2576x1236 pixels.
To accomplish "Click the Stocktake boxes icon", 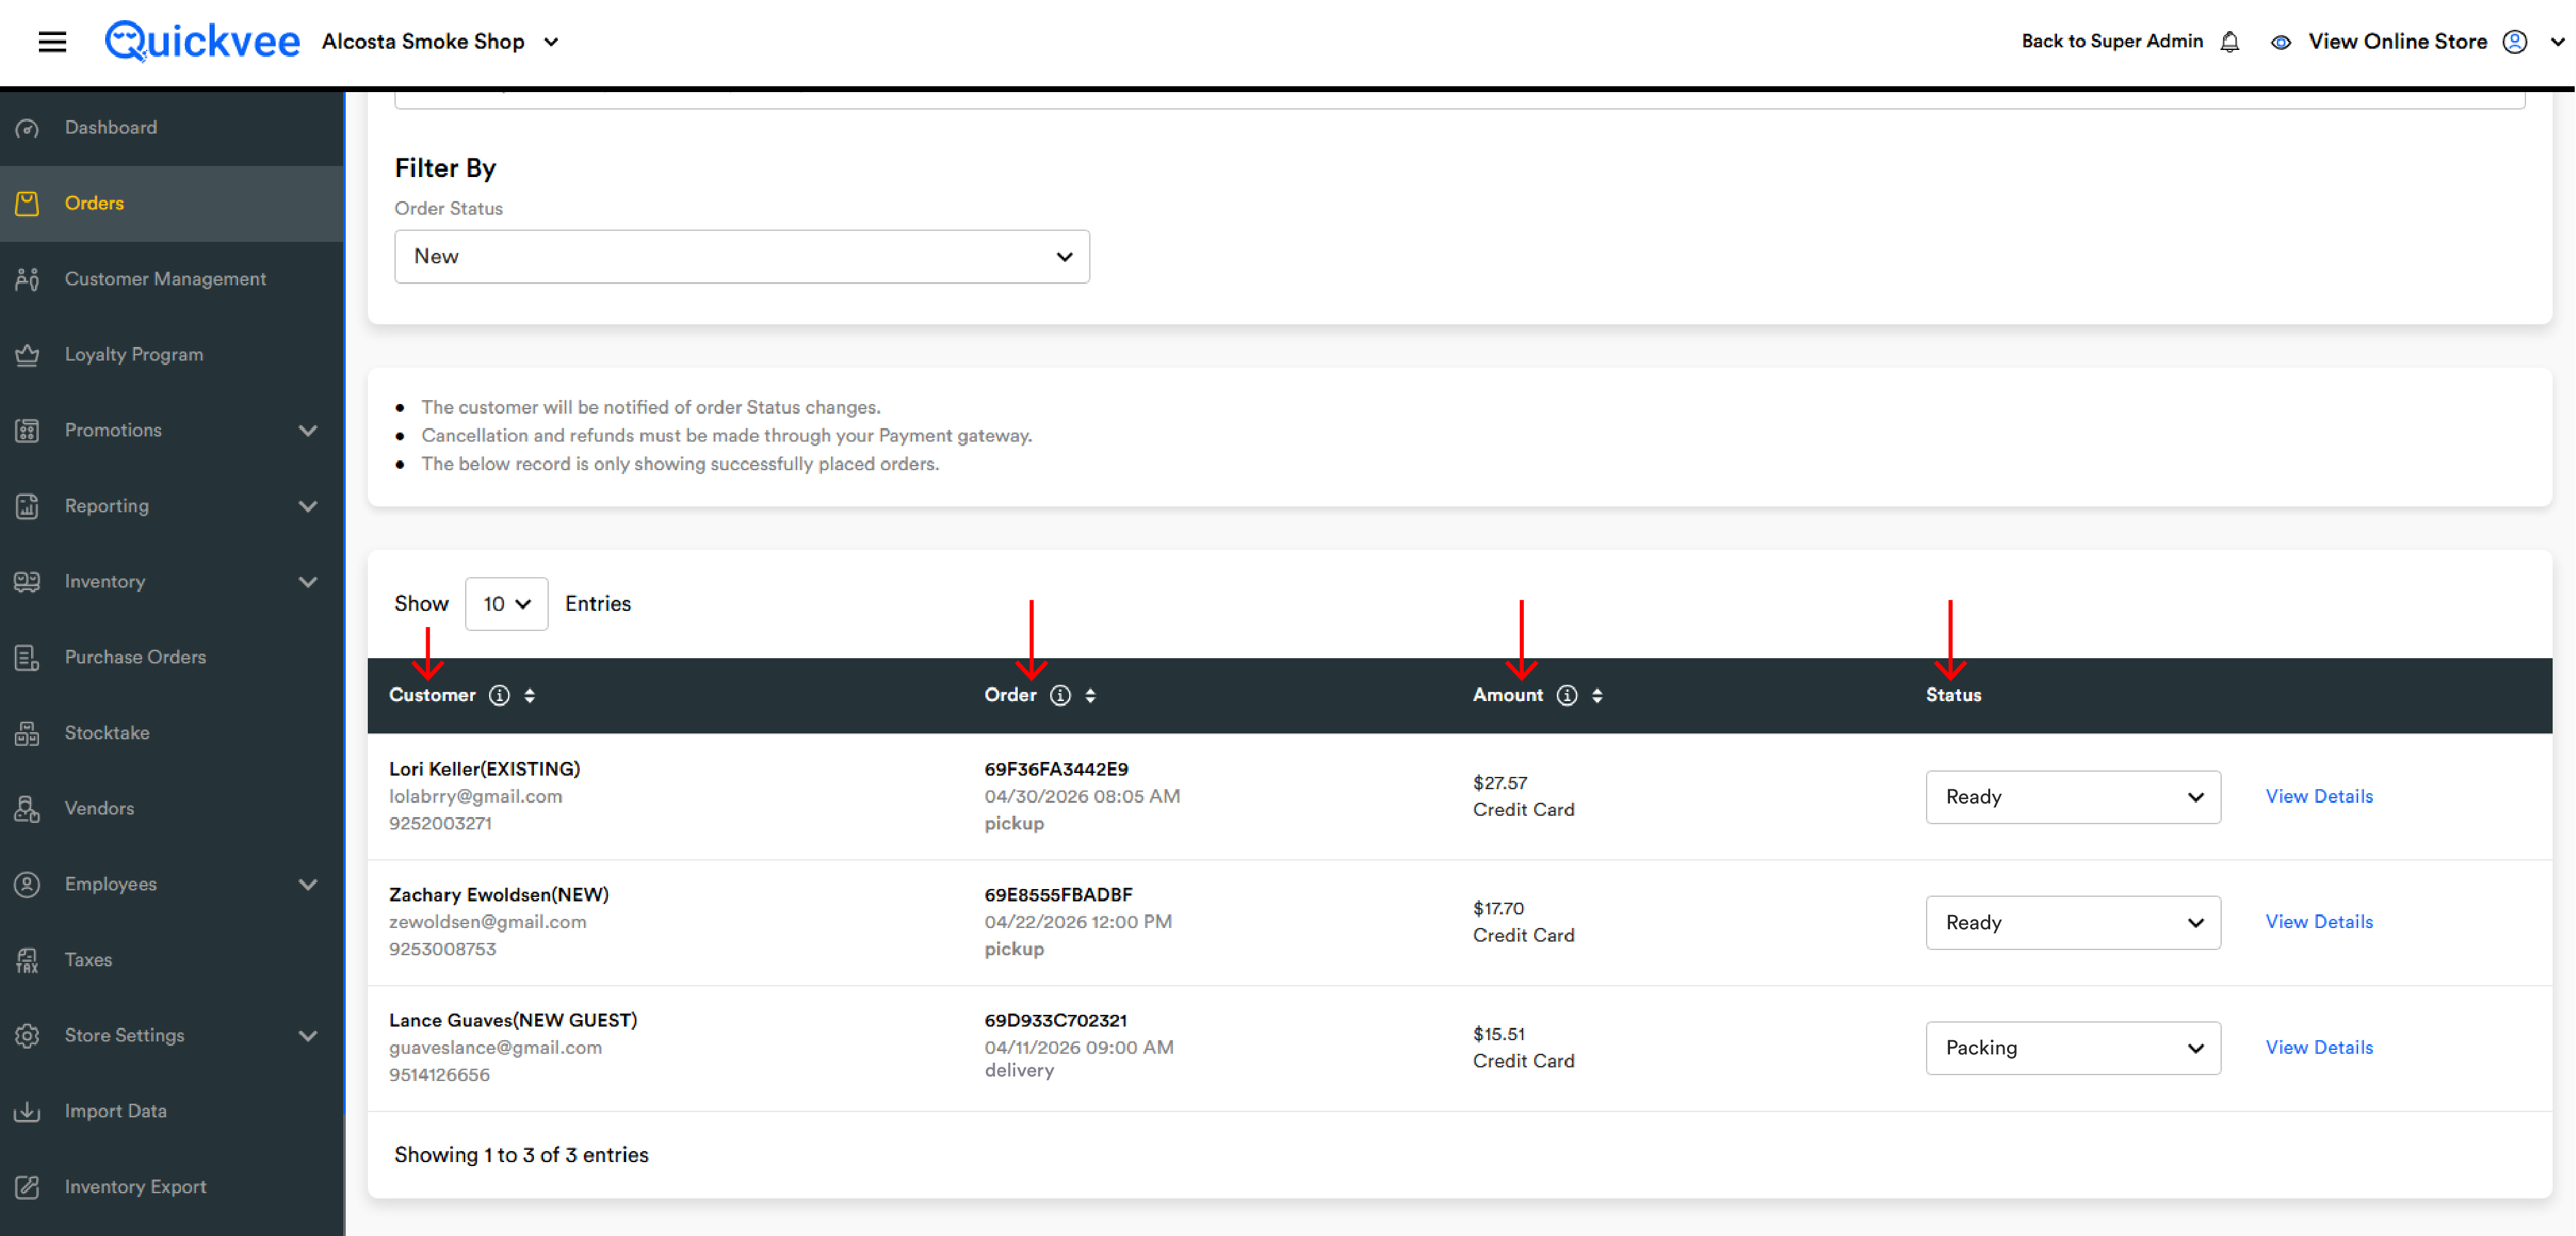I will (27, 733).
